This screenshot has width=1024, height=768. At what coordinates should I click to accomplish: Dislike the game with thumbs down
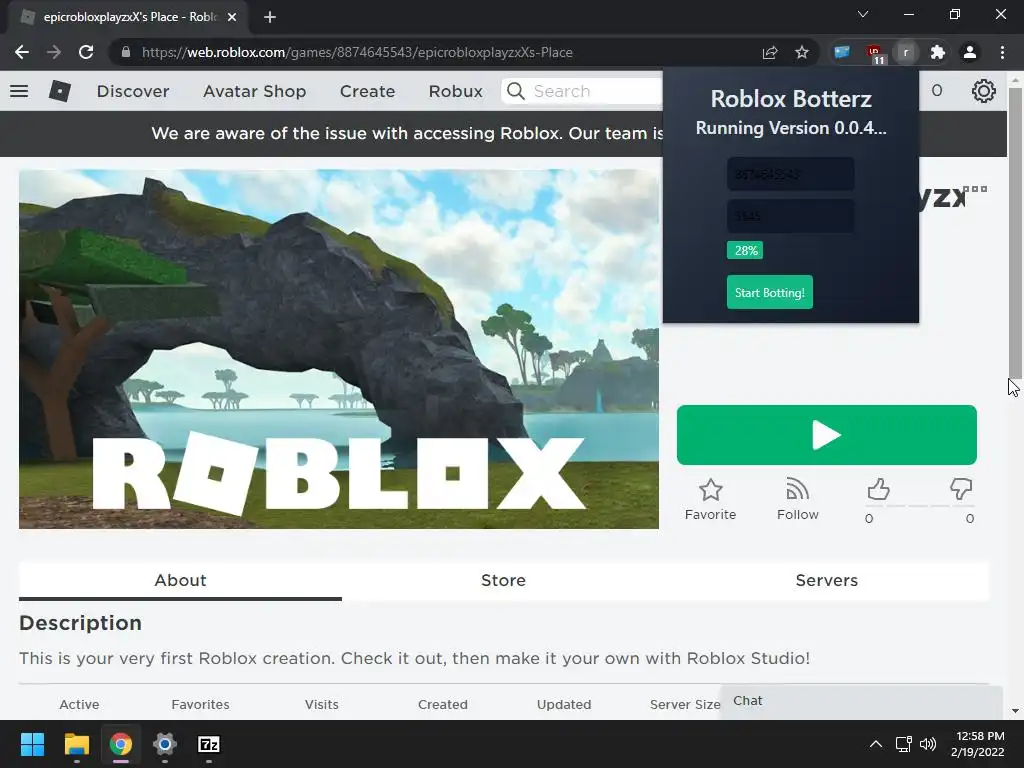[961, 489]
